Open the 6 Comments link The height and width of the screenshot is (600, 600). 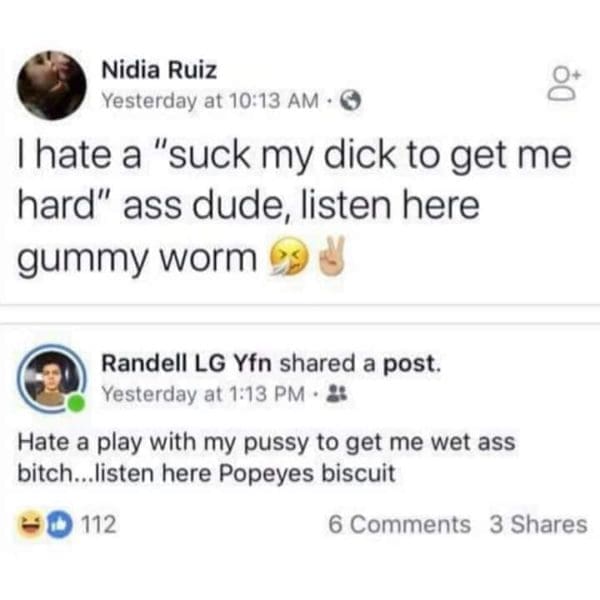399,524
